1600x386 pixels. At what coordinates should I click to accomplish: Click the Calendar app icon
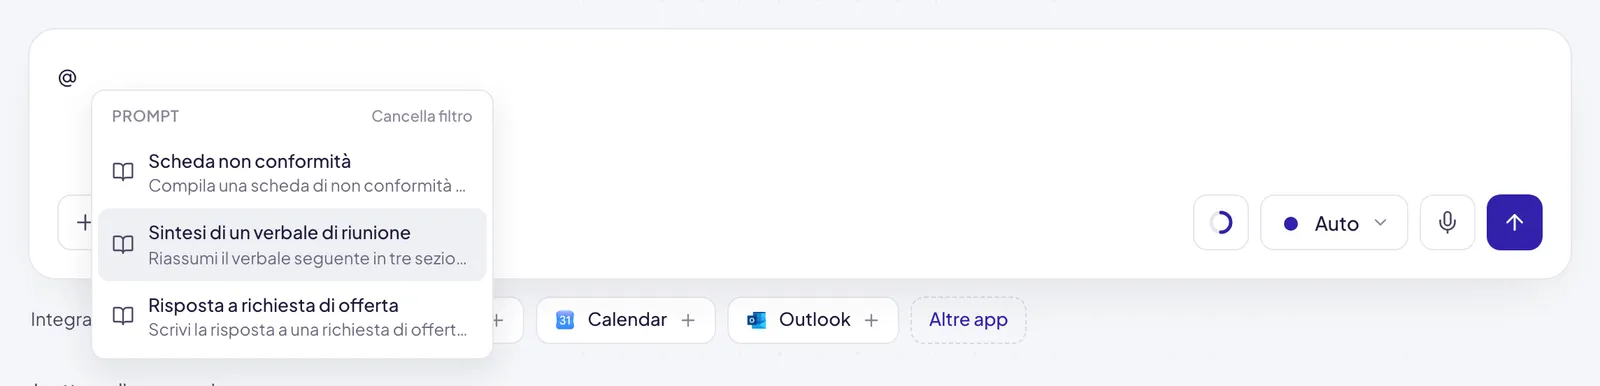coord(565,320)
